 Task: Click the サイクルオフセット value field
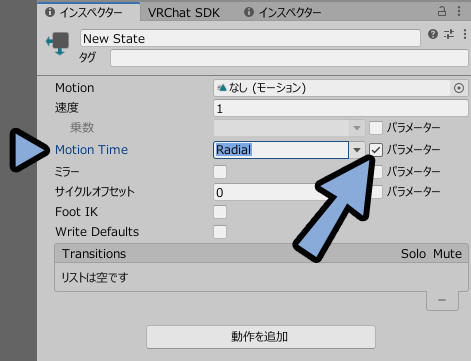point(267,192)
